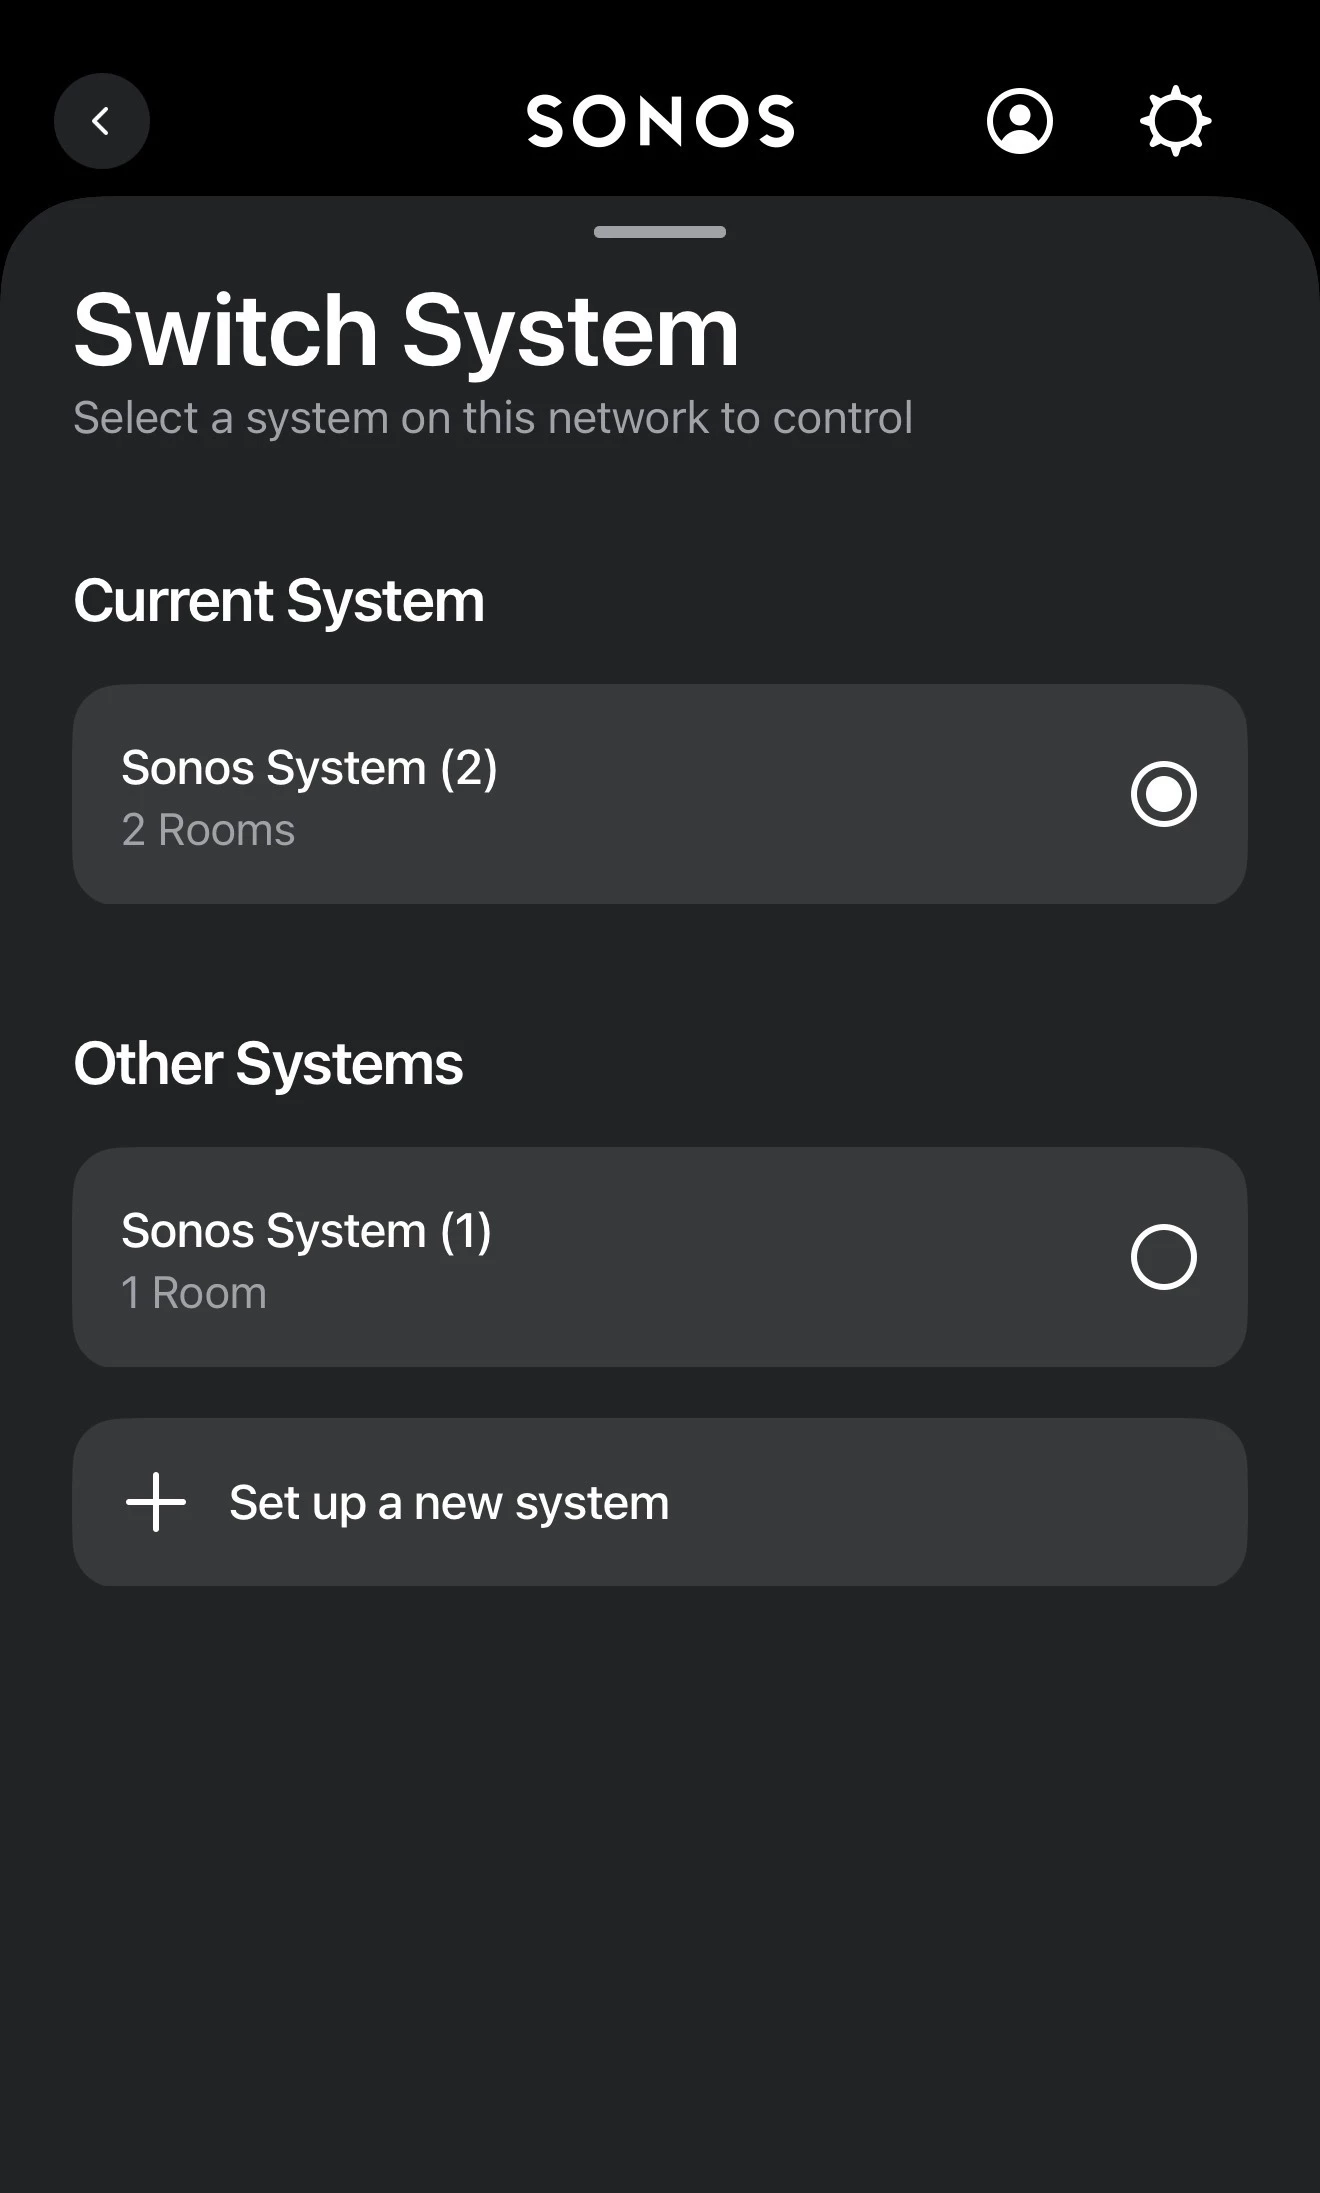Viewport: 1320px width, 2193px height.
Task: Tap the sheet drag handle bar
Action: 660,232
